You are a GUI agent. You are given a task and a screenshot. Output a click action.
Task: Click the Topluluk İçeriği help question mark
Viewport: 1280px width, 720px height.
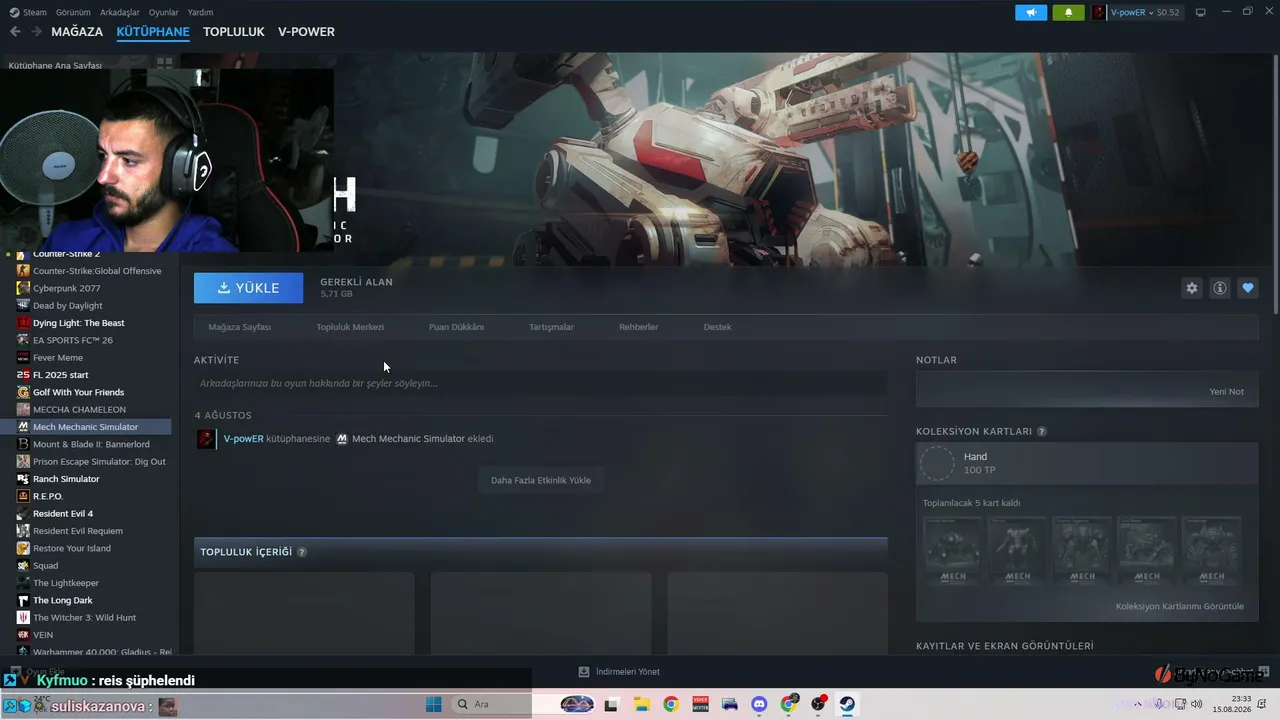pos(302,552)
